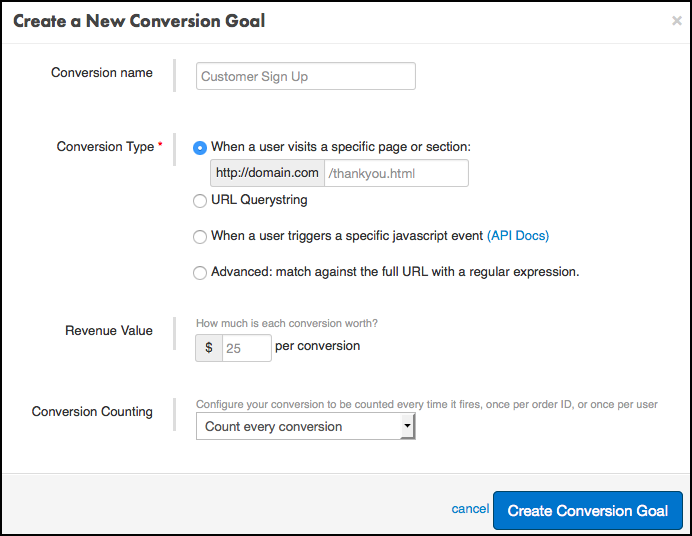Click the revenue value amount field
This screenshot has width=692, height=536.
[x=247, y=348]
